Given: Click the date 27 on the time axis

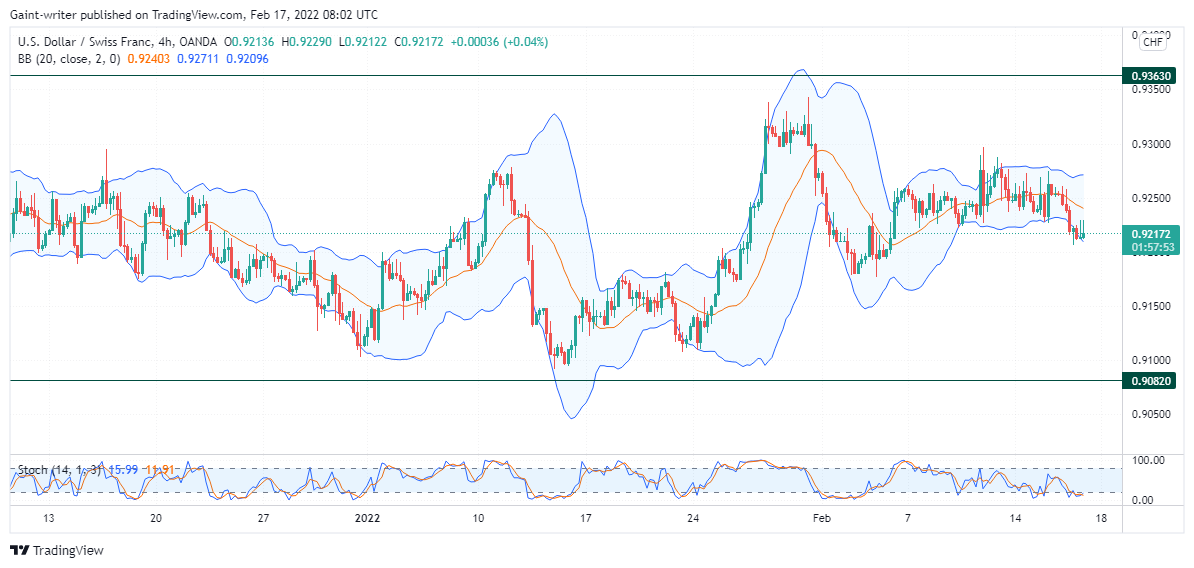Looking at the screenshot, I should (x=263, y=519).
